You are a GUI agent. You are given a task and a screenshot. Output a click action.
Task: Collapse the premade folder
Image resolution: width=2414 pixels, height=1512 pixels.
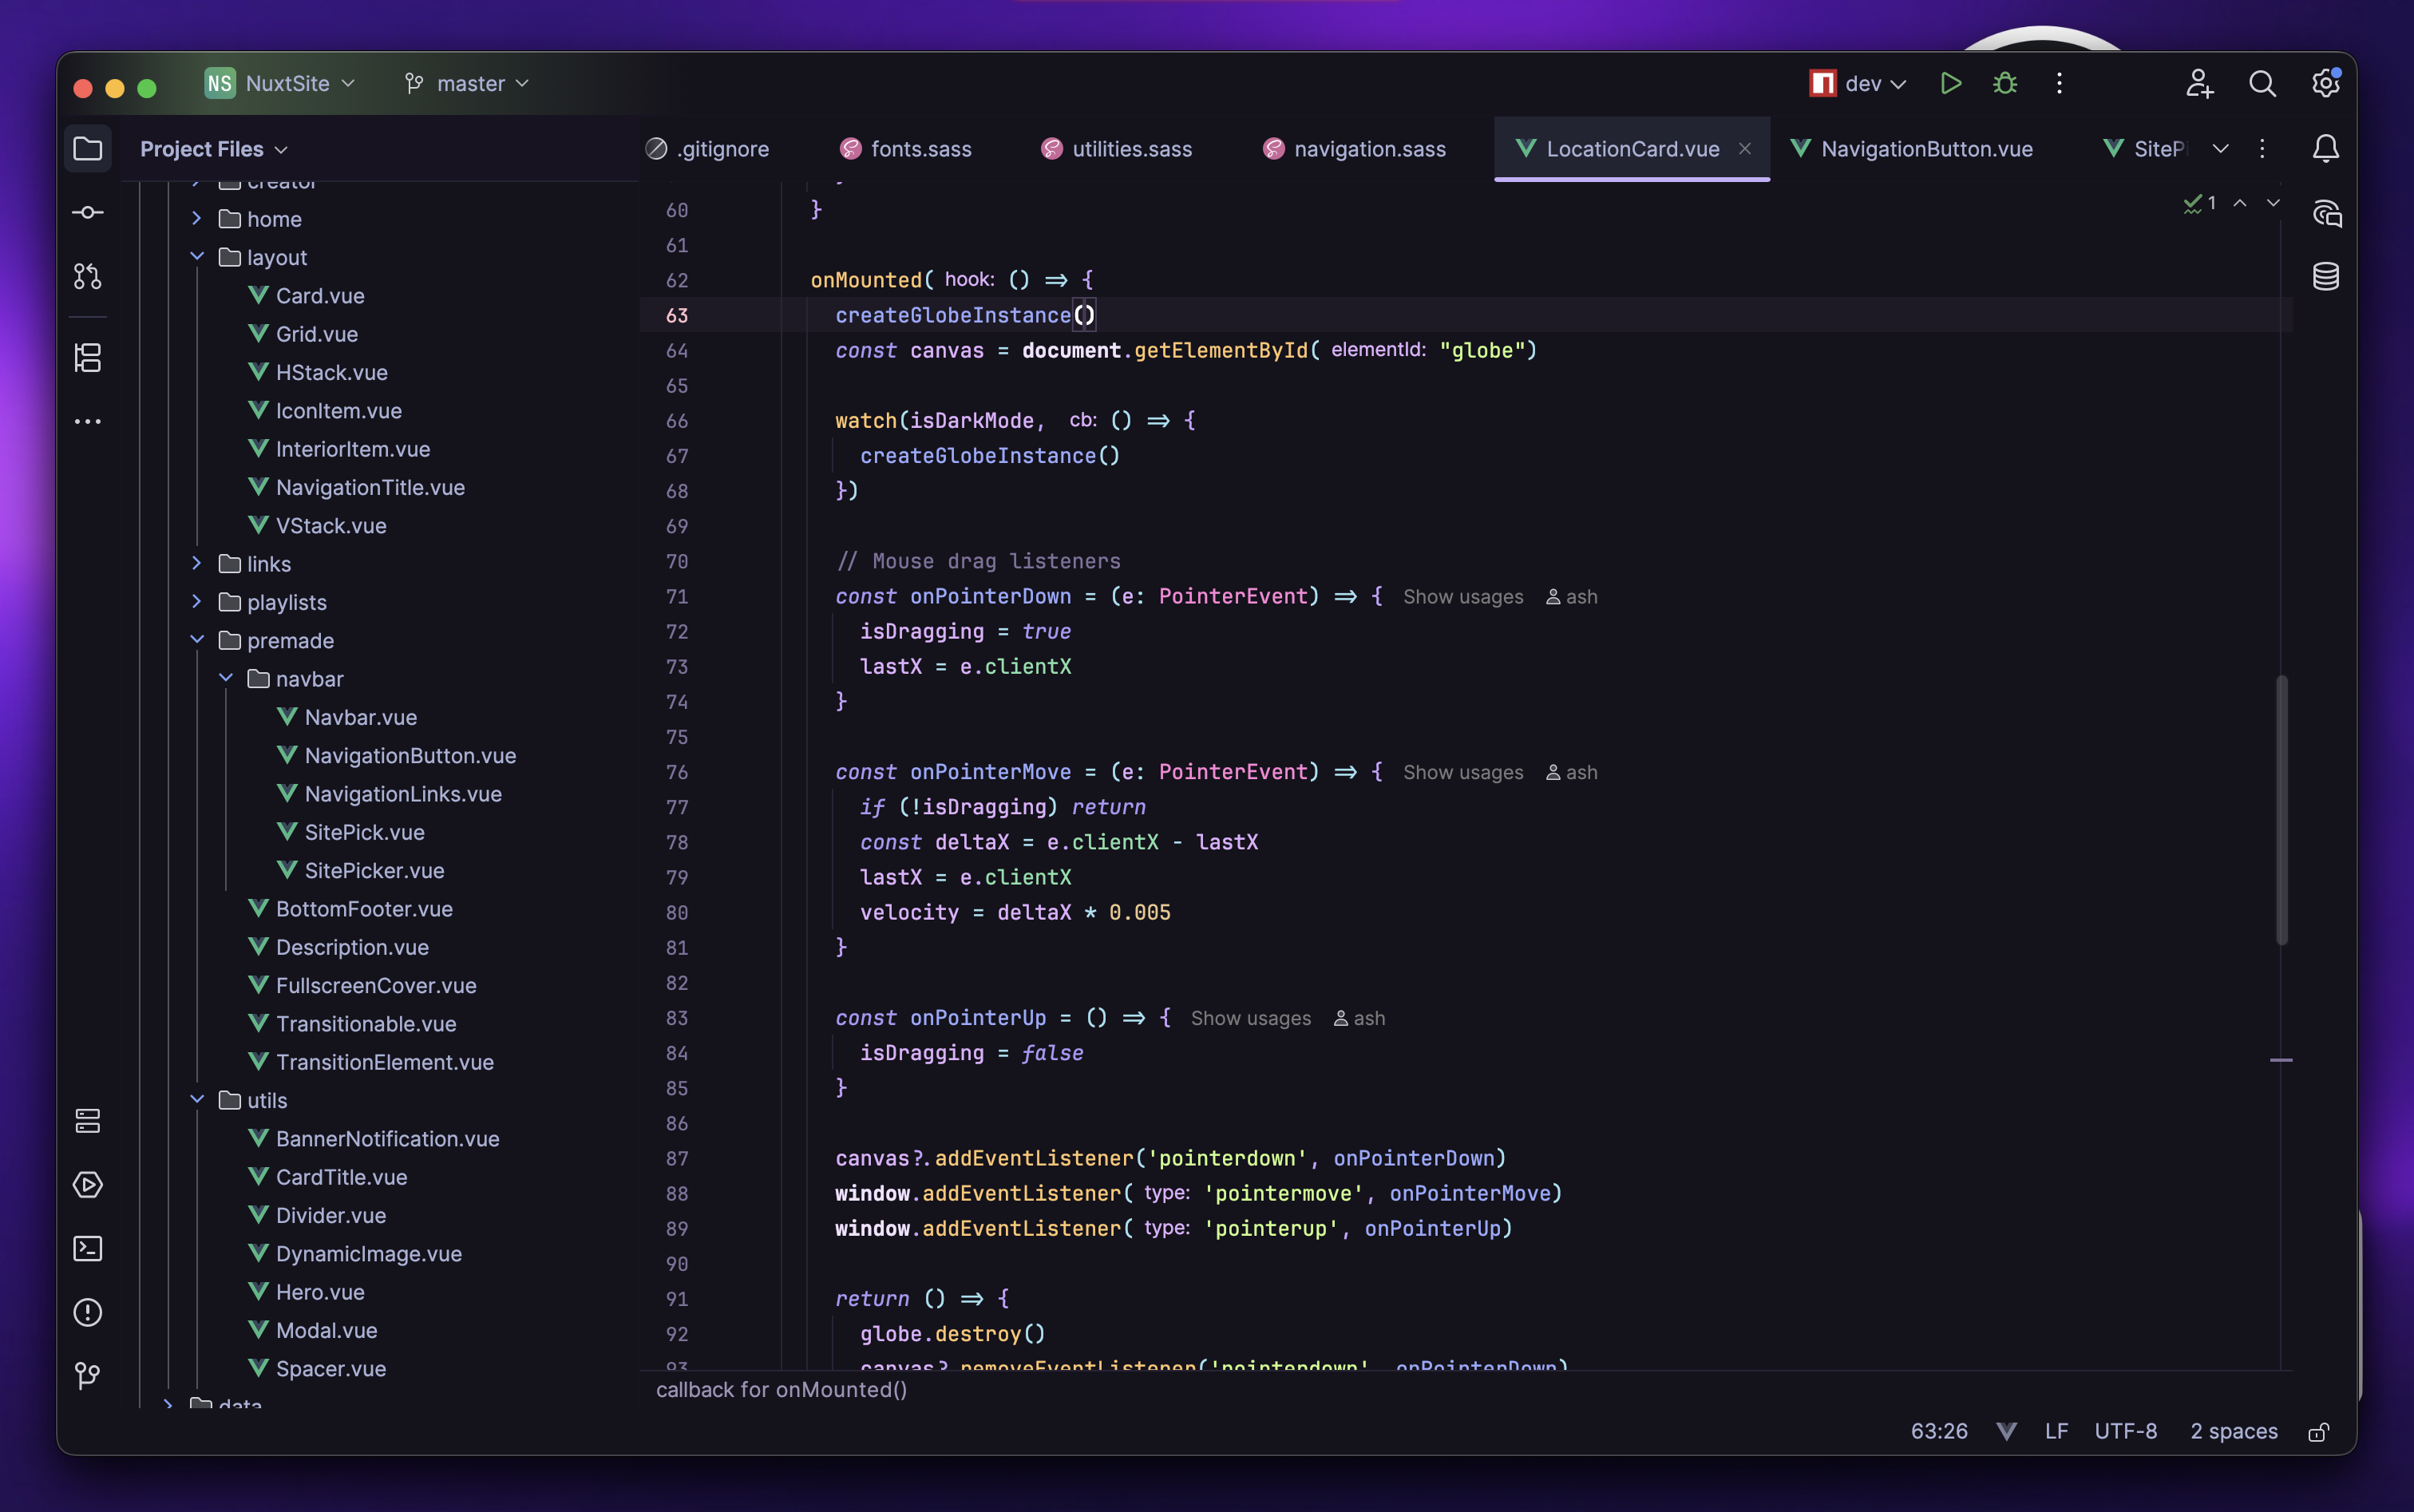[x=197, y=640]
